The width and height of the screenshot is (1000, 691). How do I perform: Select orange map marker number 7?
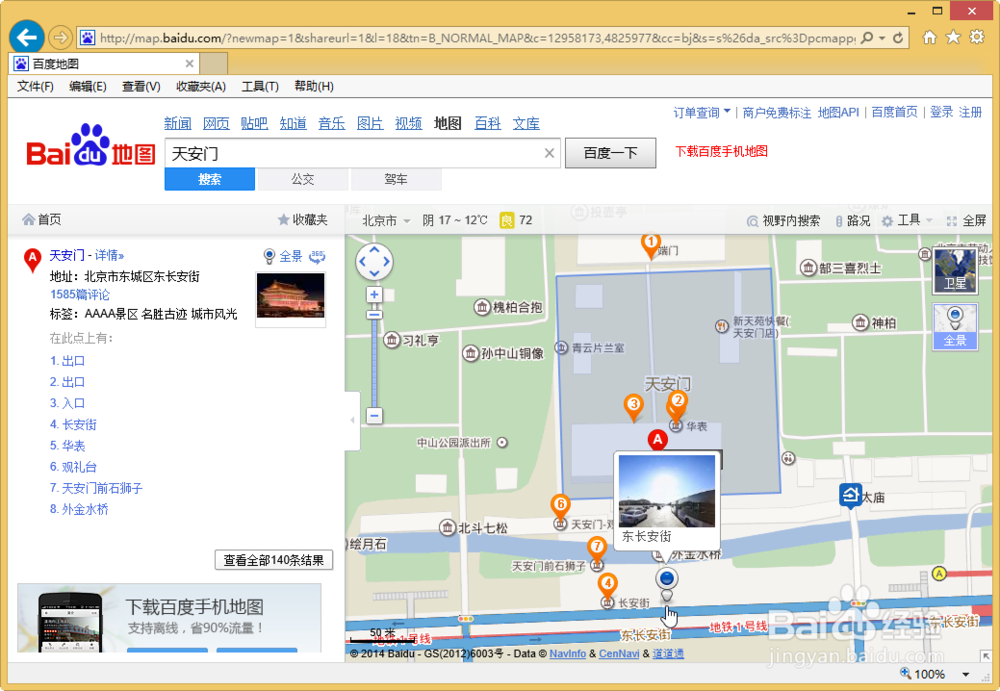point(596,549)
